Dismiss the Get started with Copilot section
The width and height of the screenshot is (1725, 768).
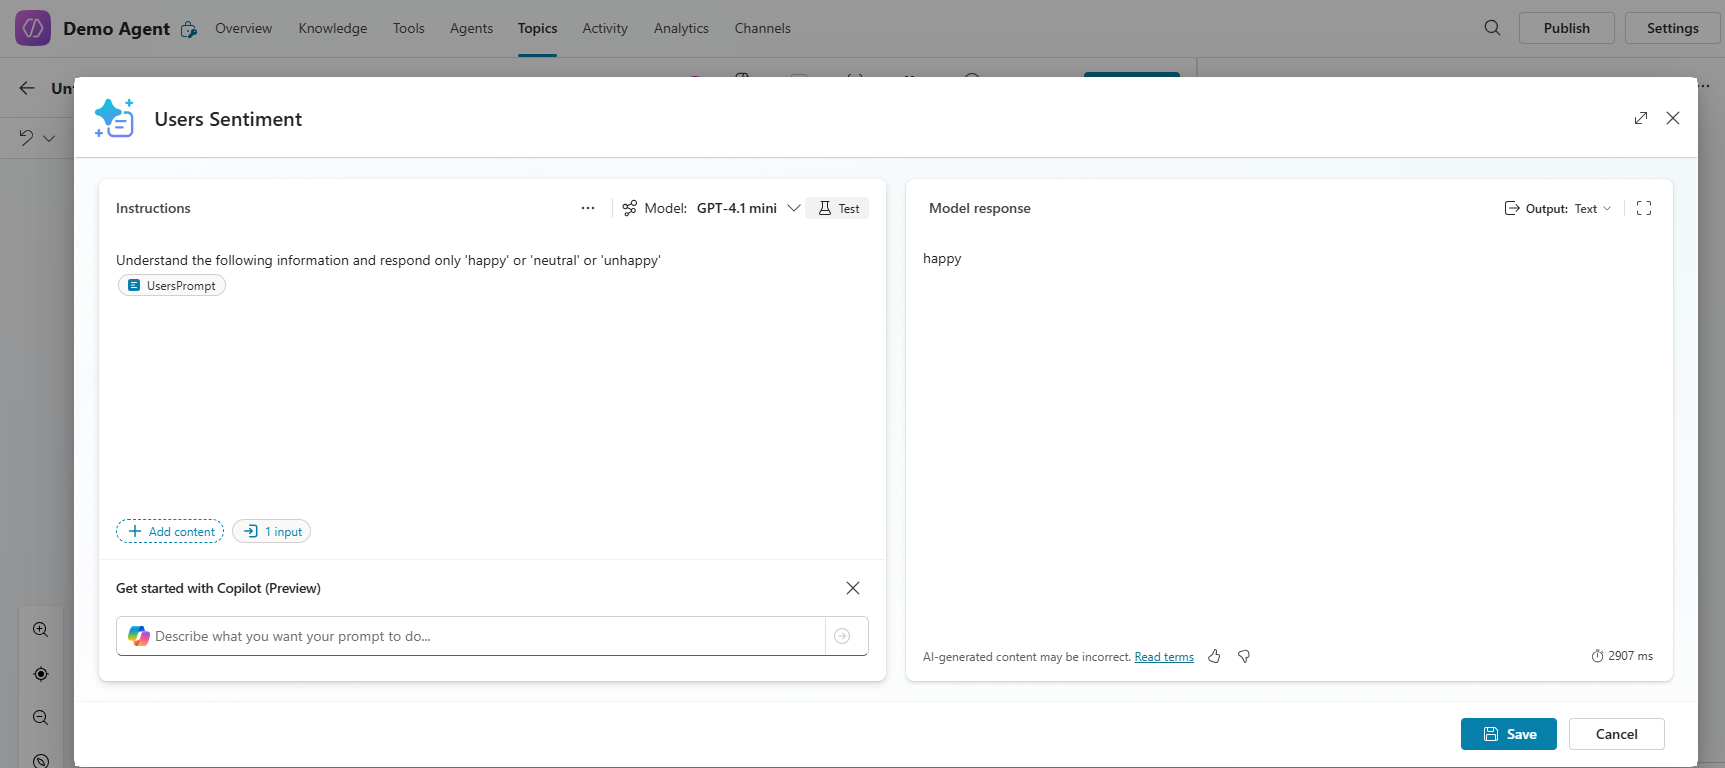tap(853, 588)
